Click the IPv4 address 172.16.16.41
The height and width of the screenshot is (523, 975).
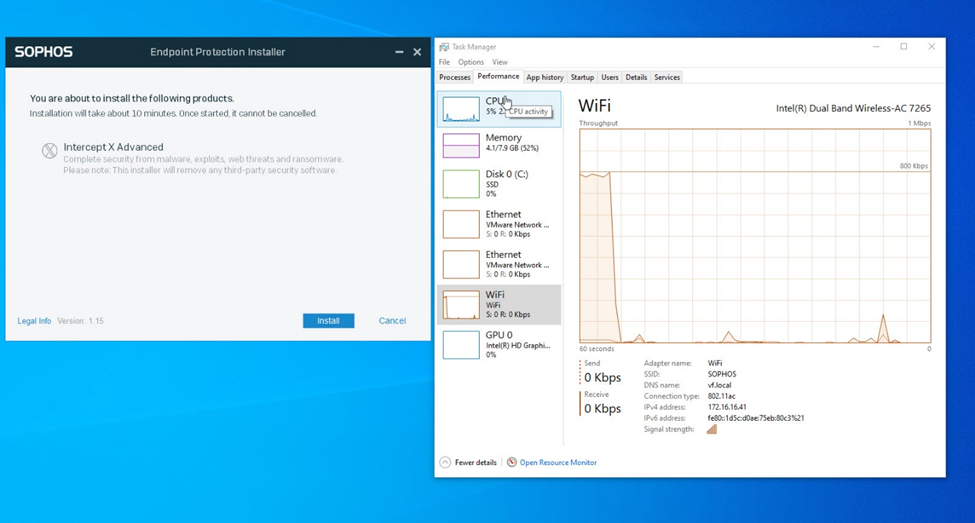click(x=727, y=407)
